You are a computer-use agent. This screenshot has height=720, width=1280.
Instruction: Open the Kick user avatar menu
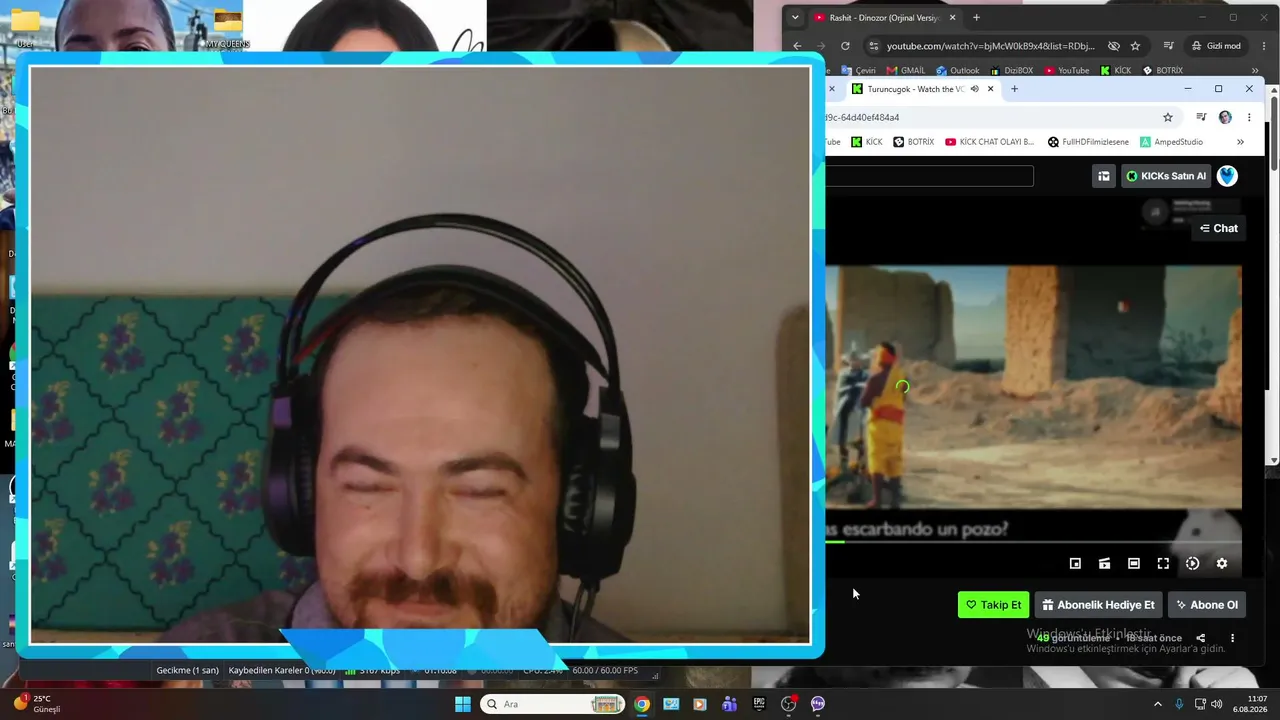(1227, 176)
